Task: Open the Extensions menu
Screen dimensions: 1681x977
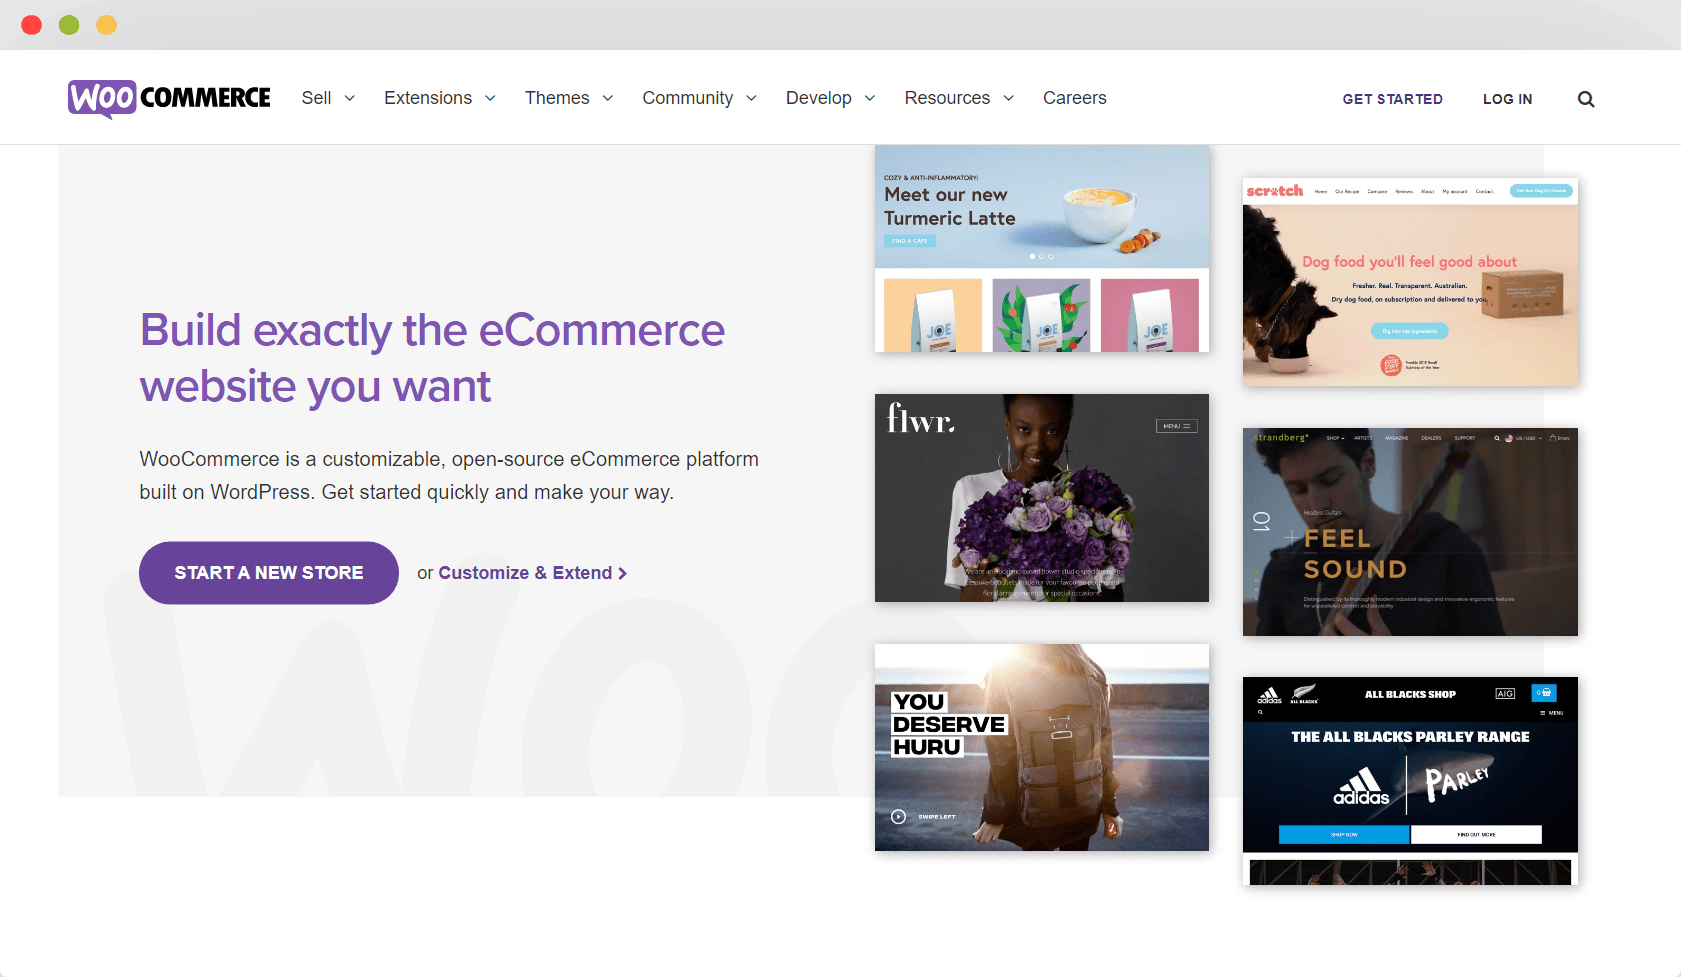Action: [428, 98]
